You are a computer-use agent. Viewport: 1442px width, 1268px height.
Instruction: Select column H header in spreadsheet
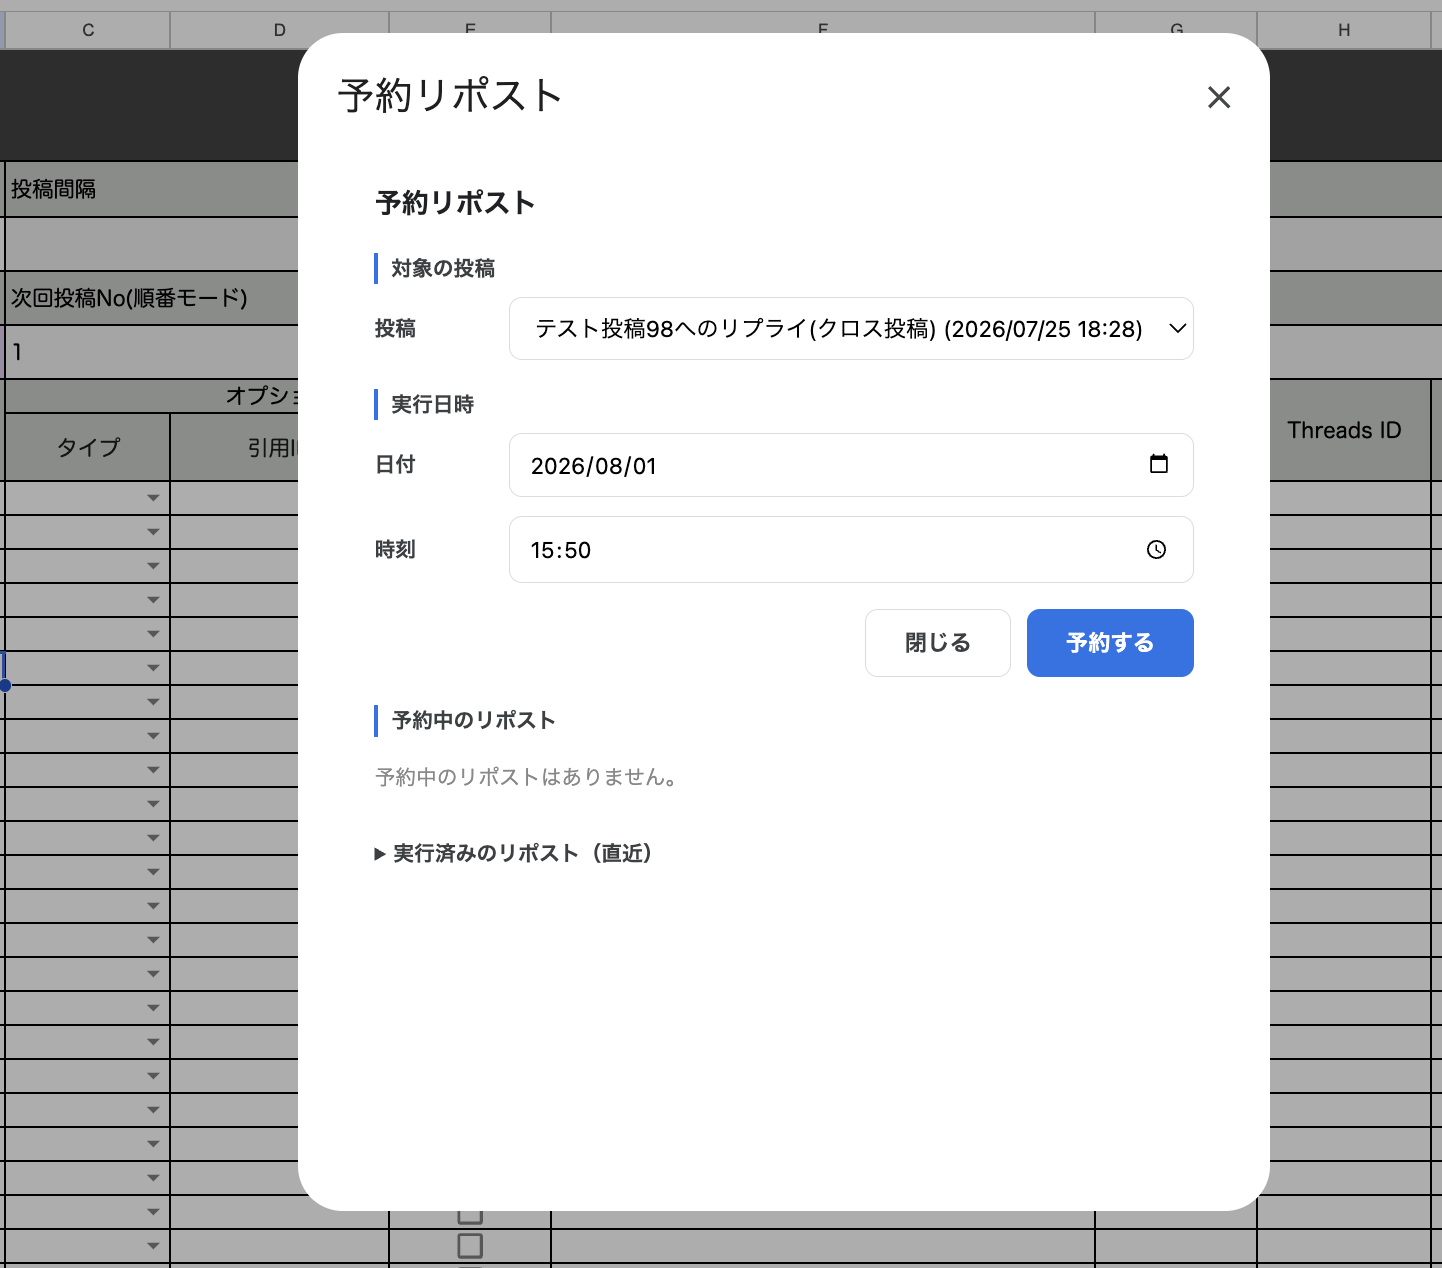(1344, 30)
